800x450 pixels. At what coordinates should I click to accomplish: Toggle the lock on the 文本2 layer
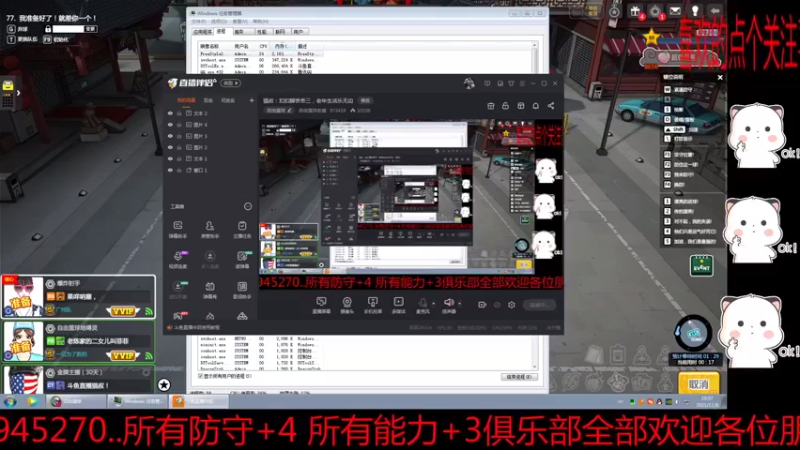[179, 113]
